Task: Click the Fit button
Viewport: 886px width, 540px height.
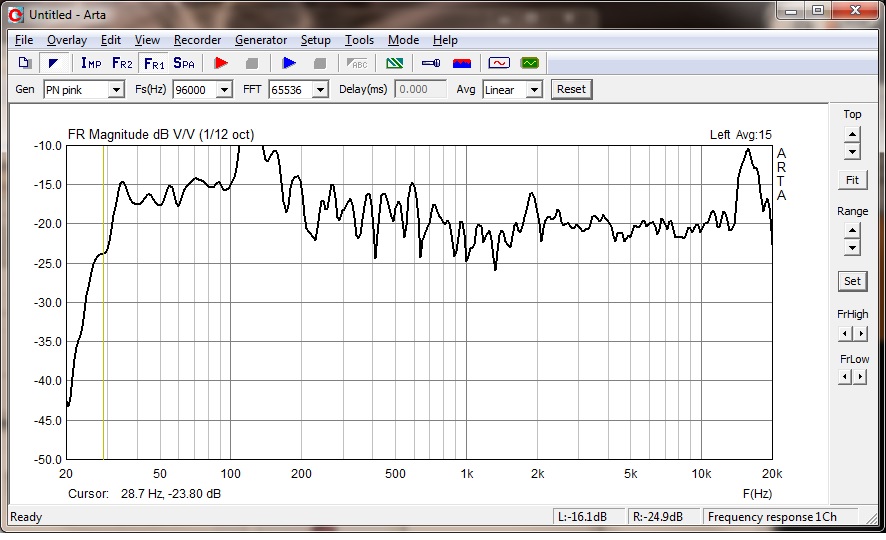Action: click(x=852, y=180)
